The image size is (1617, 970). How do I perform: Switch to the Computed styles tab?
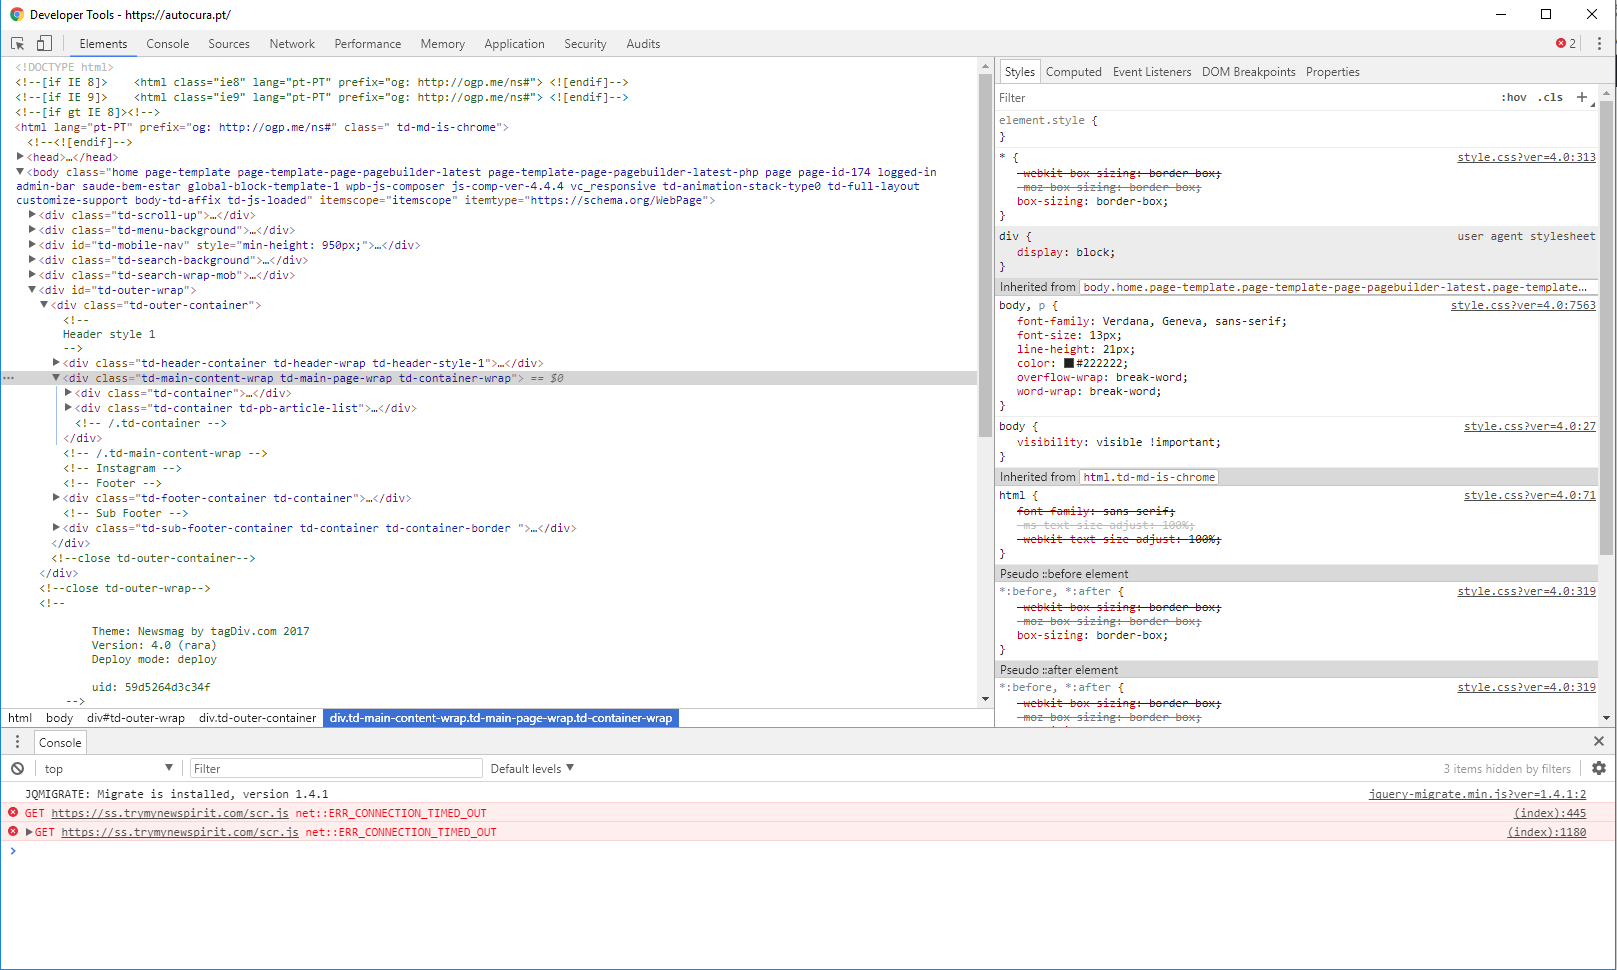(x=1074, y=72)
